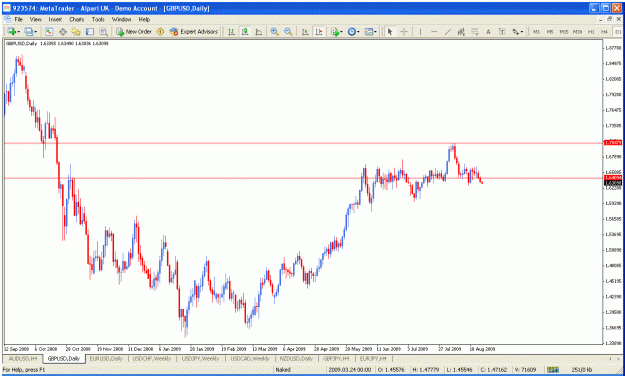Select the arrow Cursor tool
Screen dimensions: 625x376
point(390,31)
